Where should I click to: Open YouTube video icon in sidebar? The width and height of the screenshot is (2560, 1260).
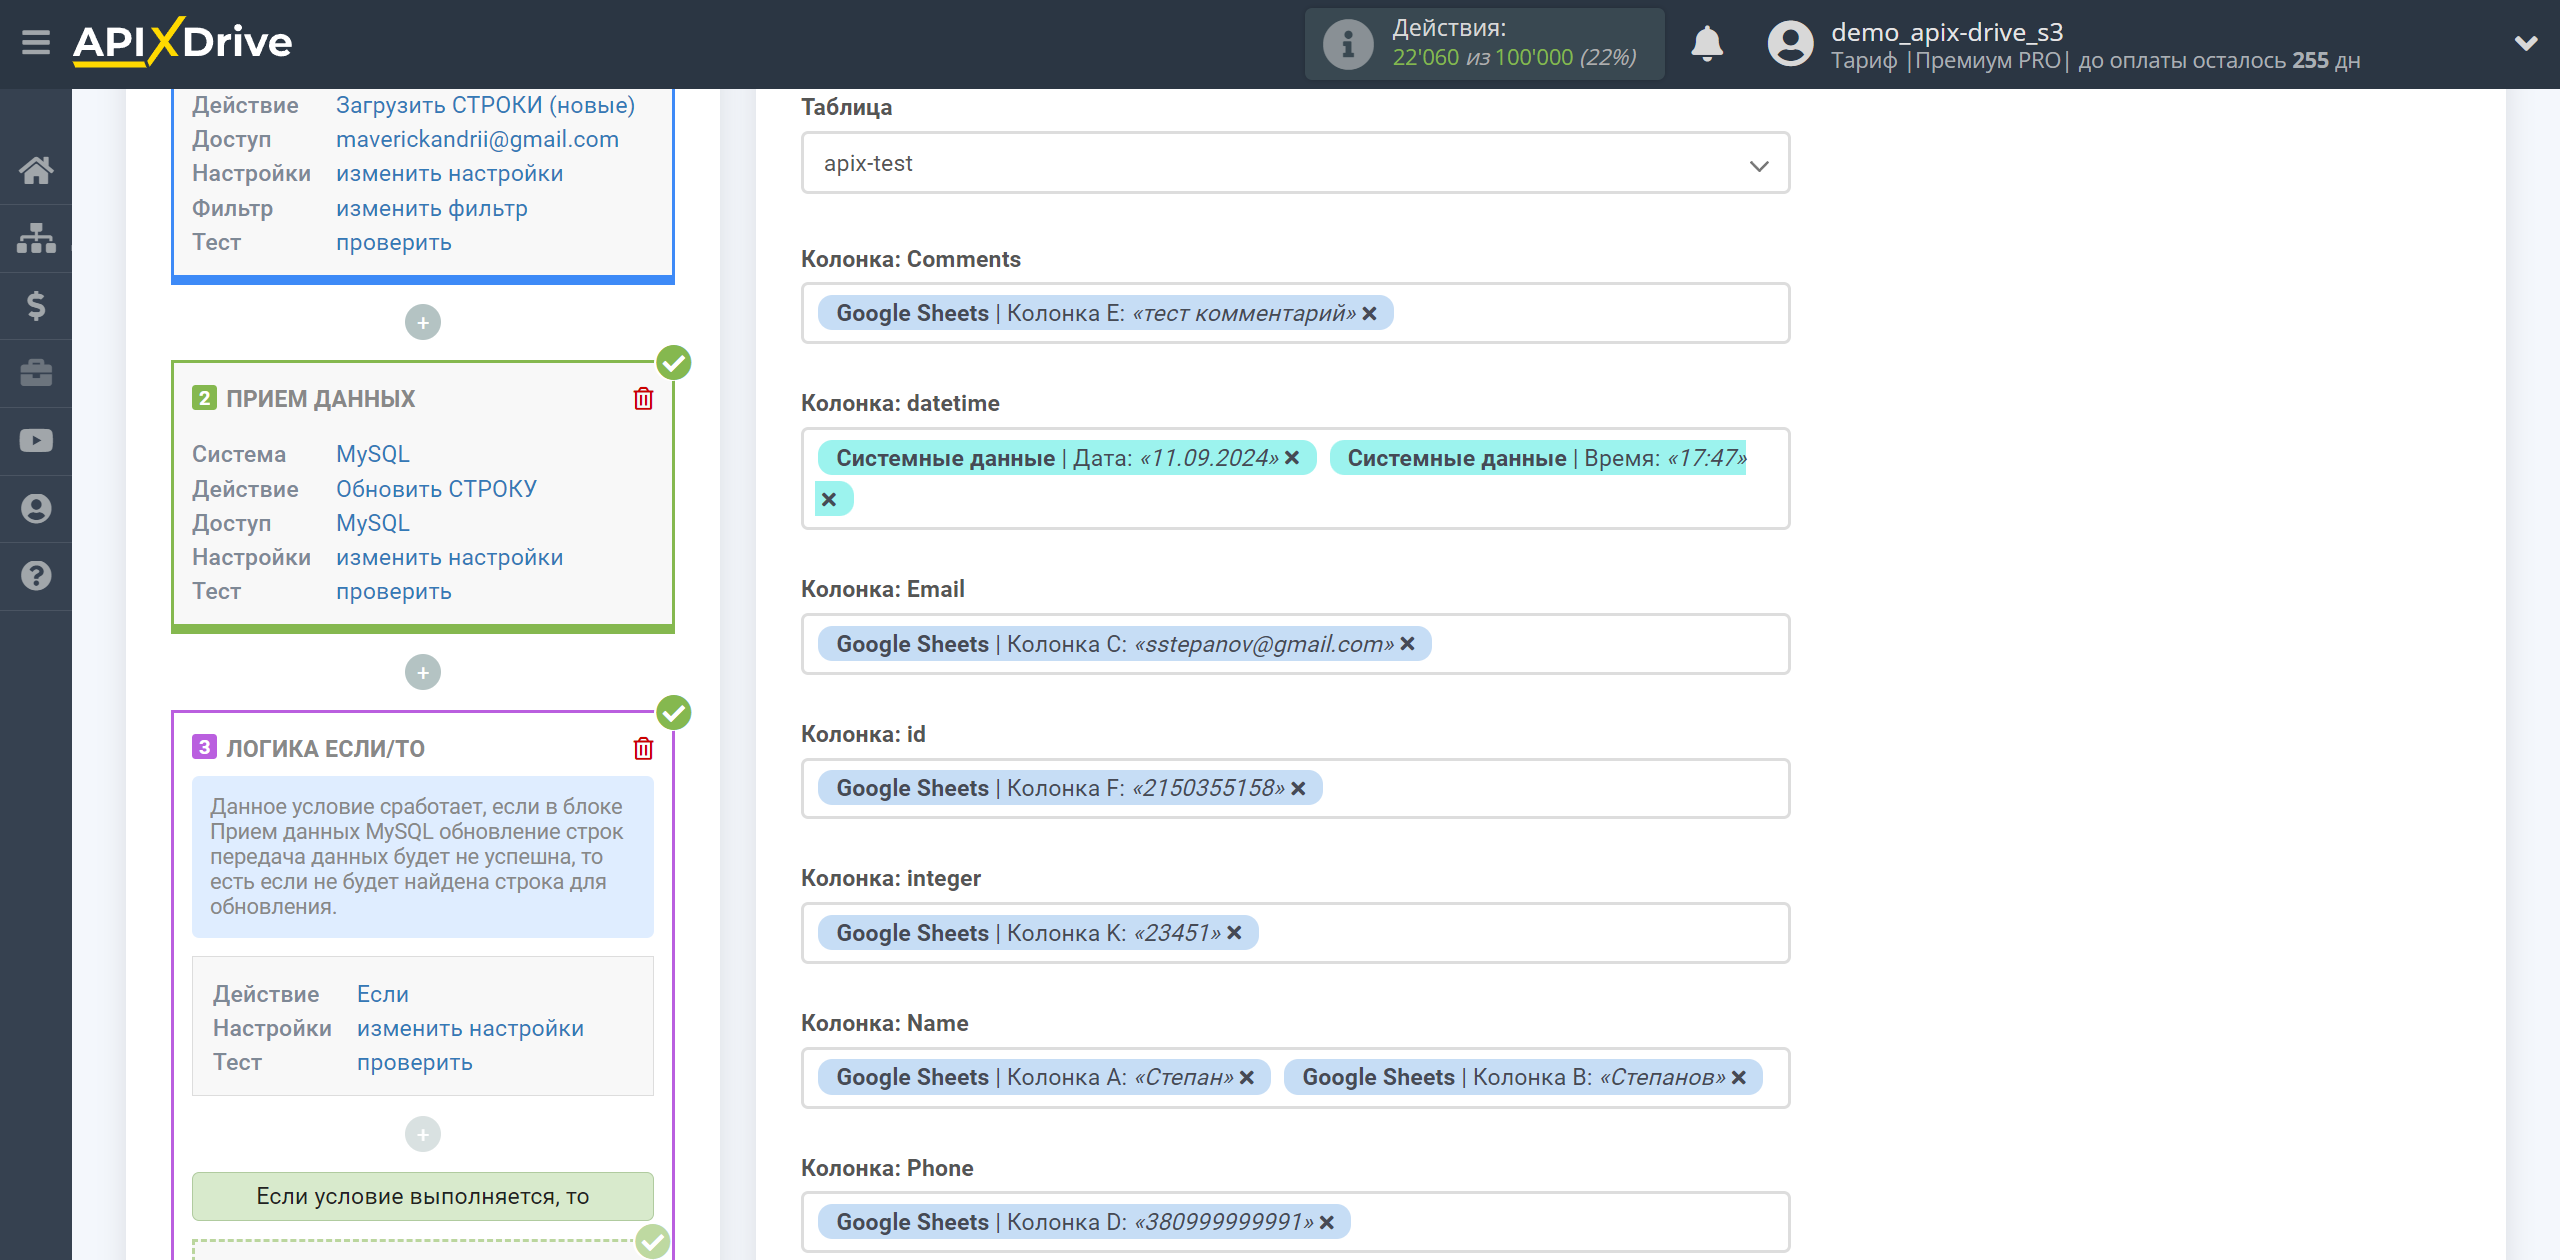pyautogui.click(x=36, y=441)
